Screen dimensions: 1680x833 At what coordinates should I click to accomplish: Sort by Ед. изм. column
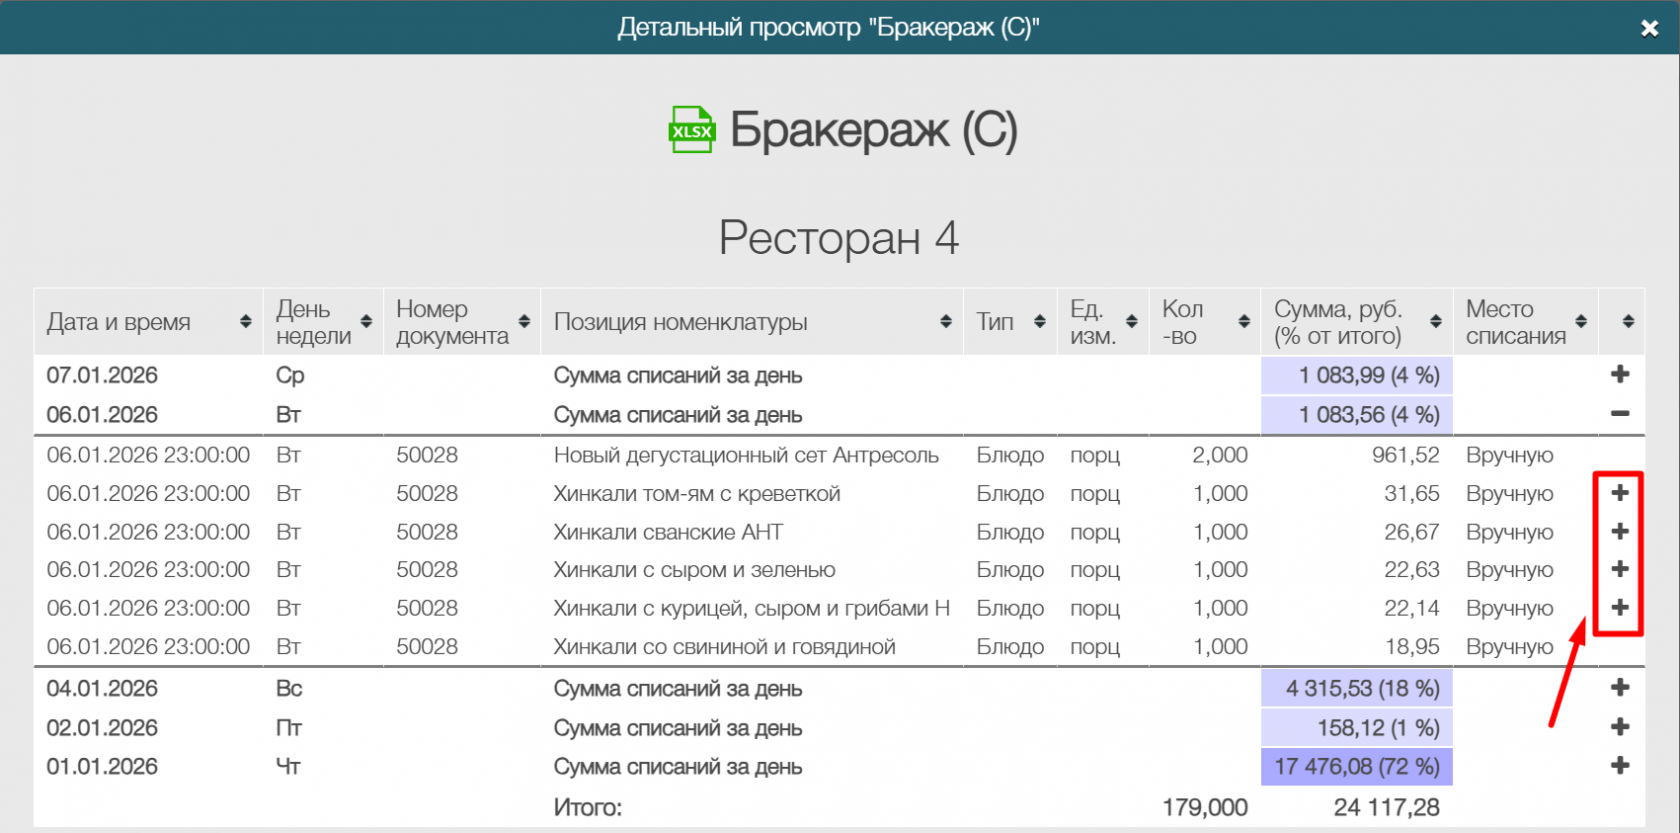coord(1132,322)
